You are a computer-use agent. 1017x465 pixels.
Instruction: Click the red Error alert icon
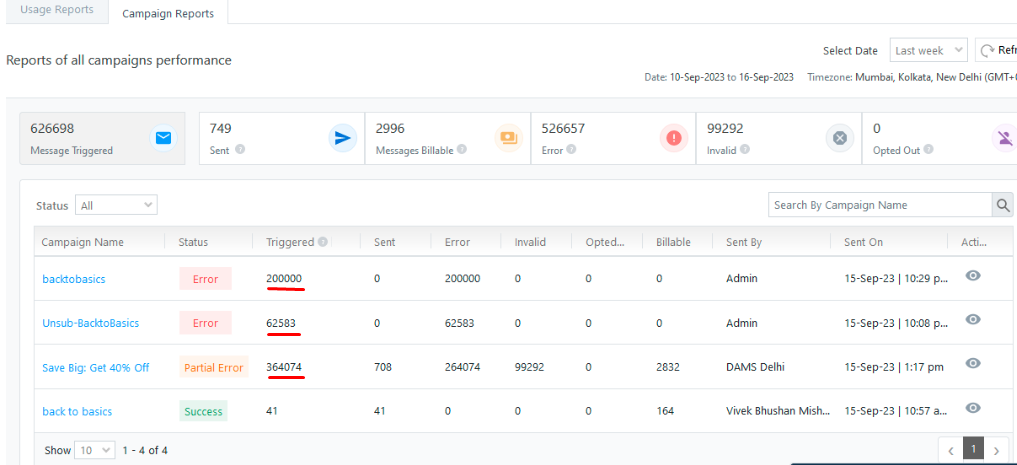click(x=674, y=138)
